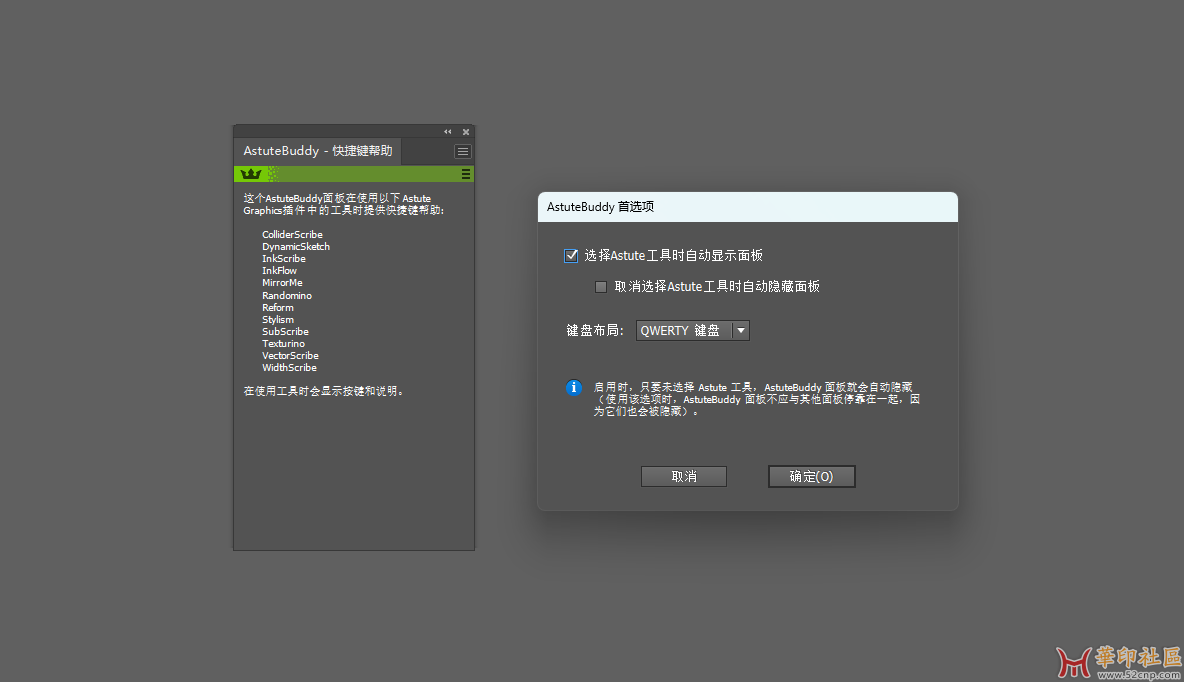Enable 取消选择Astute工具时自动隐藏面板 checkbox

pyautogui.click(x=601, y=287)
